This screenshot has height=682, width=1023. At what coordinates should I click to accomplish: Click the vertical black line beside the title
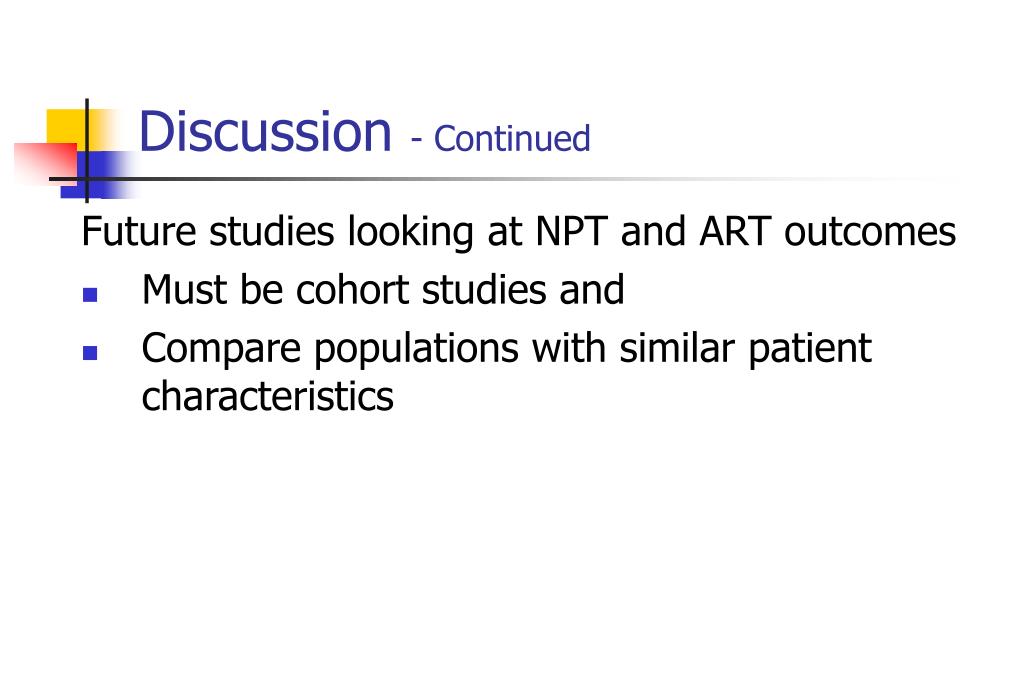point(87,150)
